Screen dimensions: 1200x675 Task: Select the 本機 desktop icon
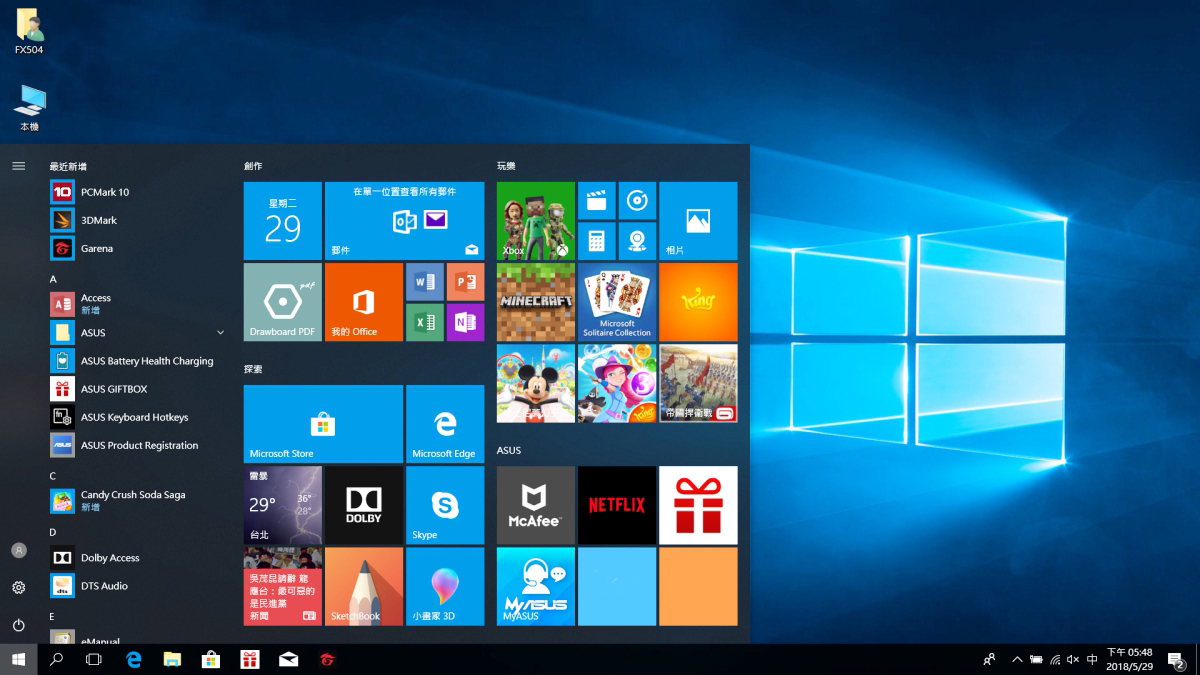click(x=29, y=108)
